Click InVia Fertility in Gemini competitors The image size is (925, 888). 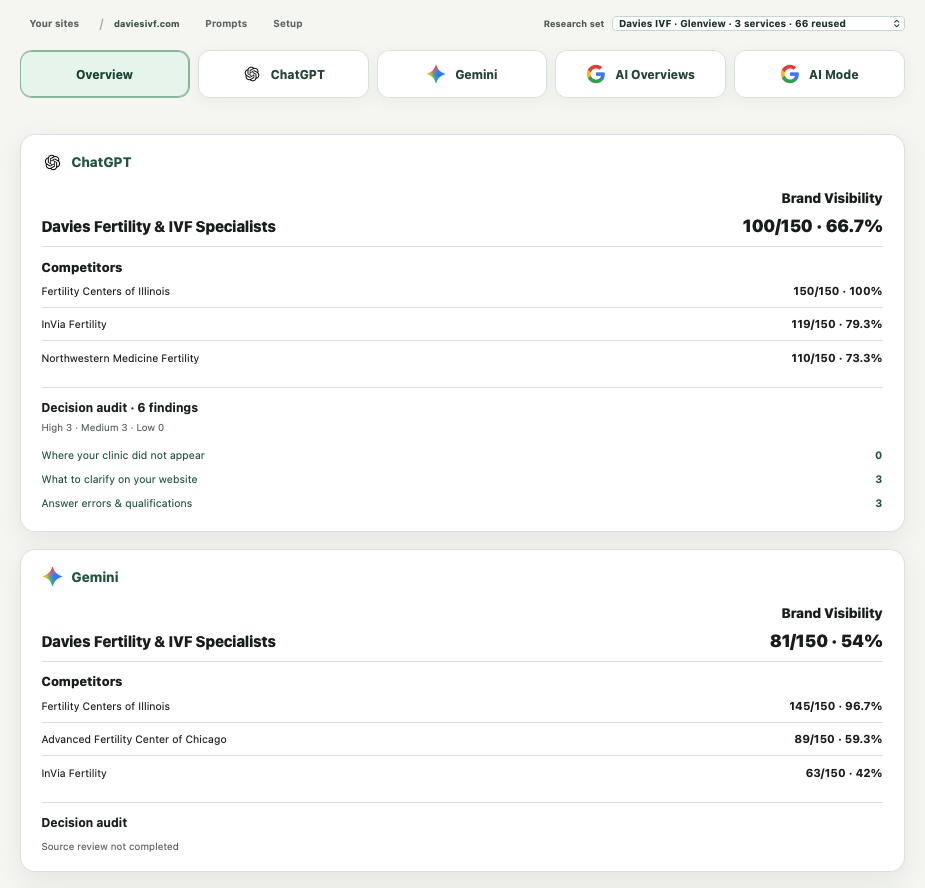click(x=74, y=774)
